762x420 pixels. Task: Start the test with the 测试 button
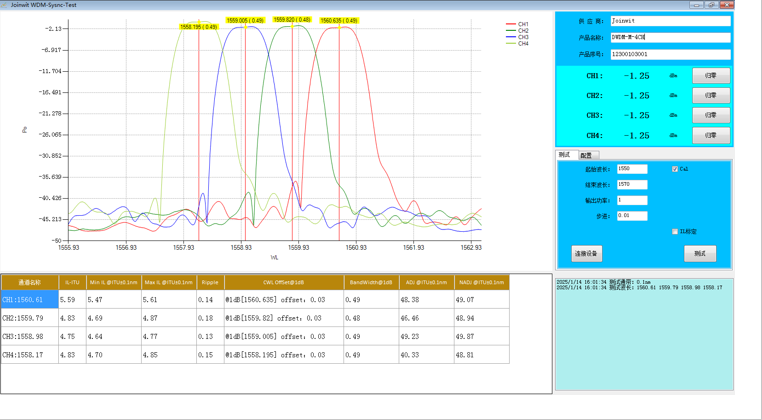tap(699, 254)
